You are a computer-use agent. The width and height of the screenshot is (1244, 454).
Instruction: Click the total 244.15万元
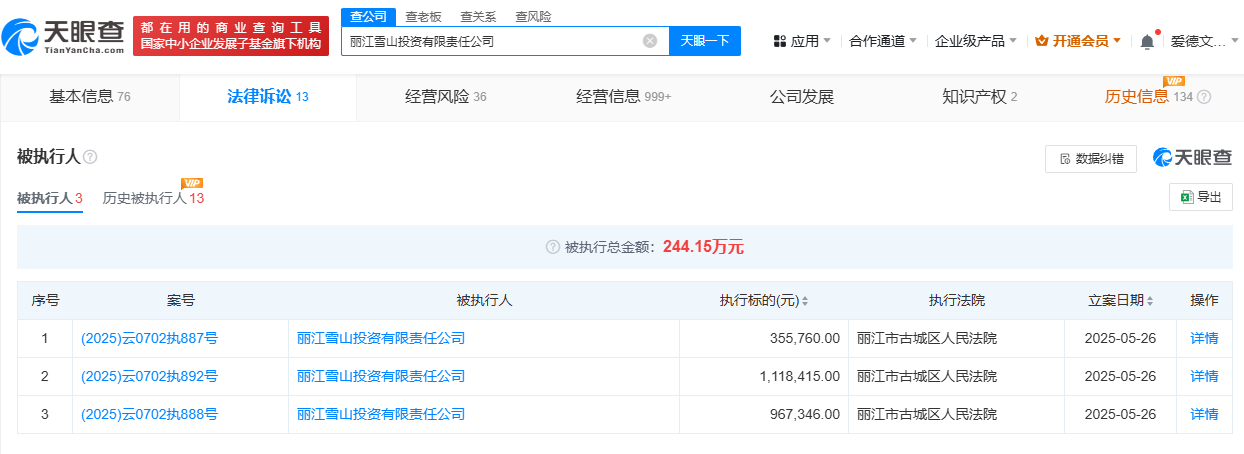click(x=703, y=247)
